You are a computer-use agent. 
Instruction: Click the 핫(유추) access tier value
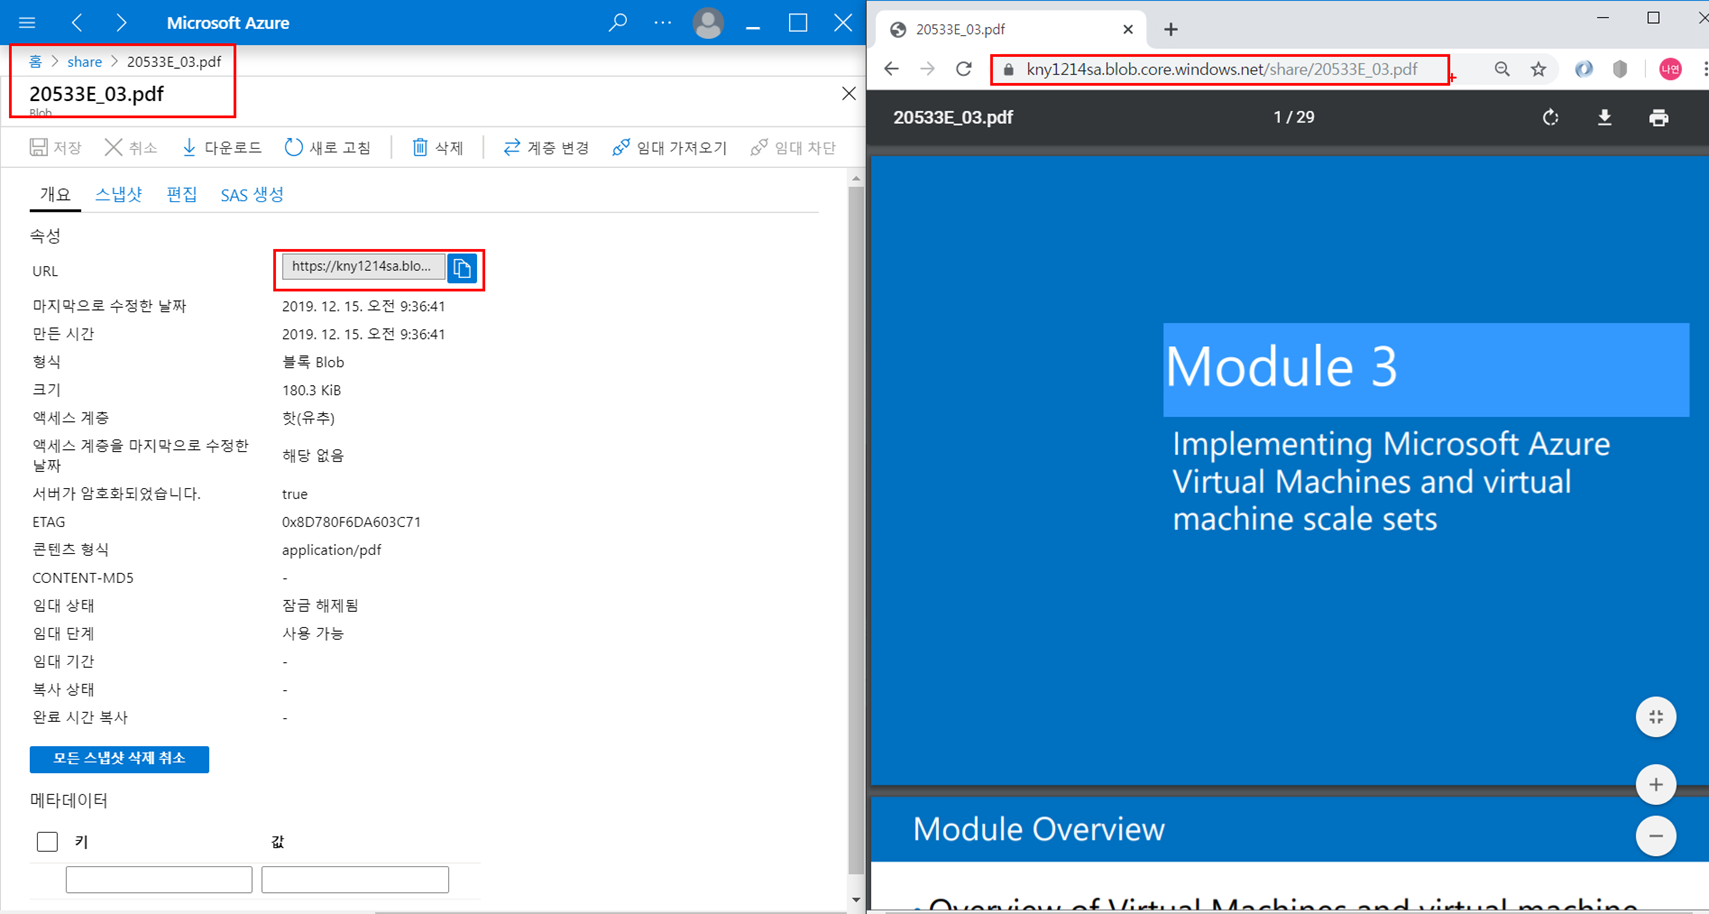tap(308, 418)
